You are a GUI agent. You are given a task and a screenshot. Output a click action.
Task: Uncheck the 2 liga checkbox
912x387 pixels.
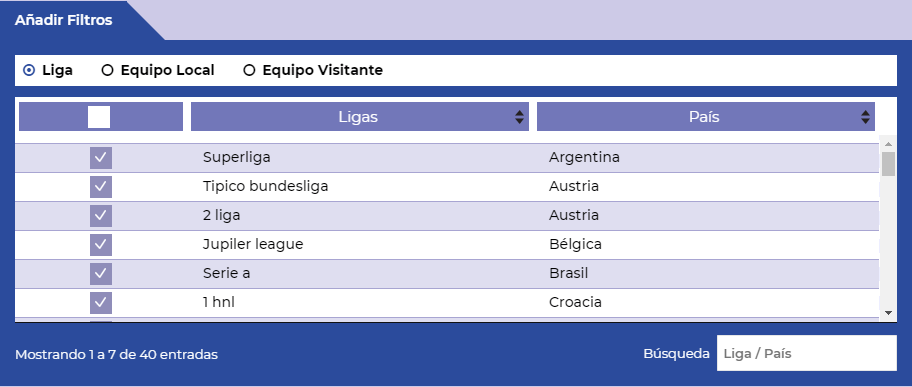[101, 216]
